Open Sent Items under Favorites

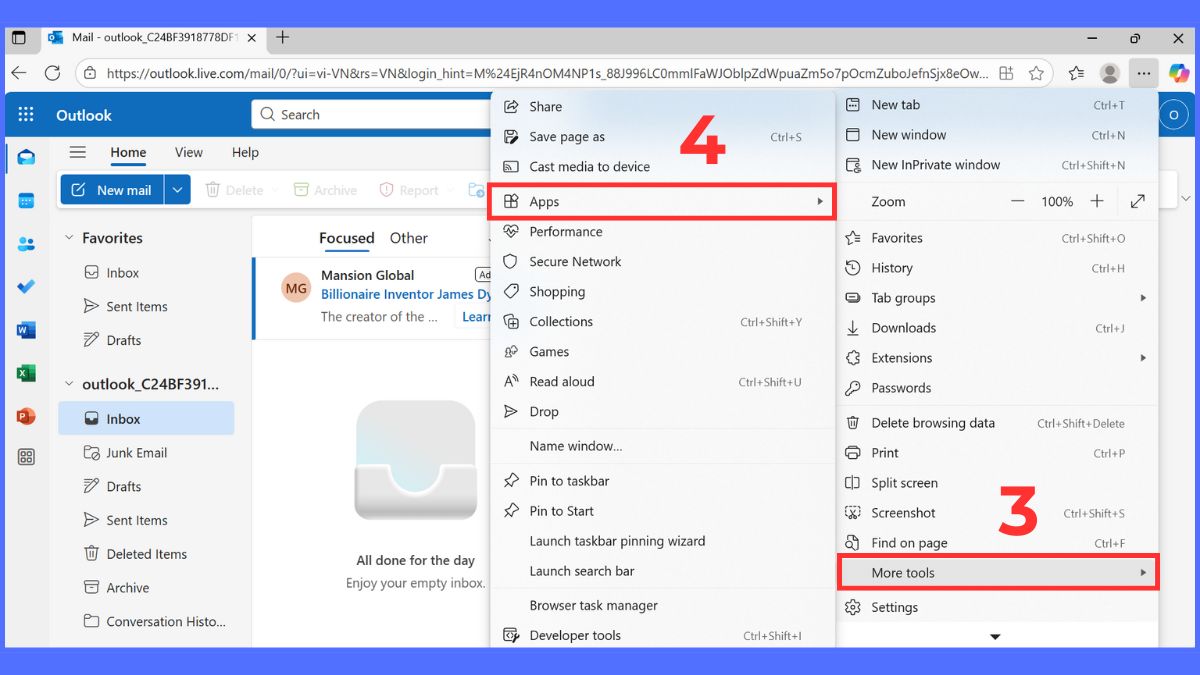tap(146, 307)
